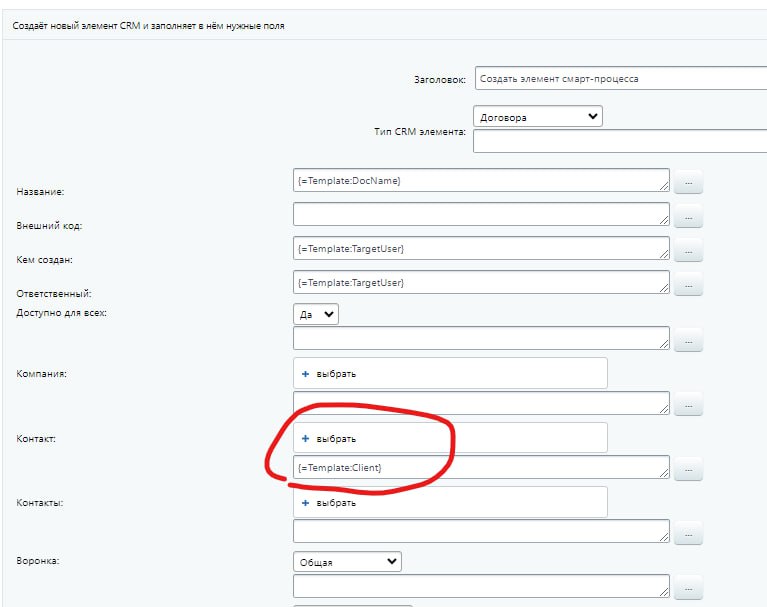This screenshot has width=767, height=607.
Task: Expand the Доступно для всех dropdown
Action: (x=316, y=314)
